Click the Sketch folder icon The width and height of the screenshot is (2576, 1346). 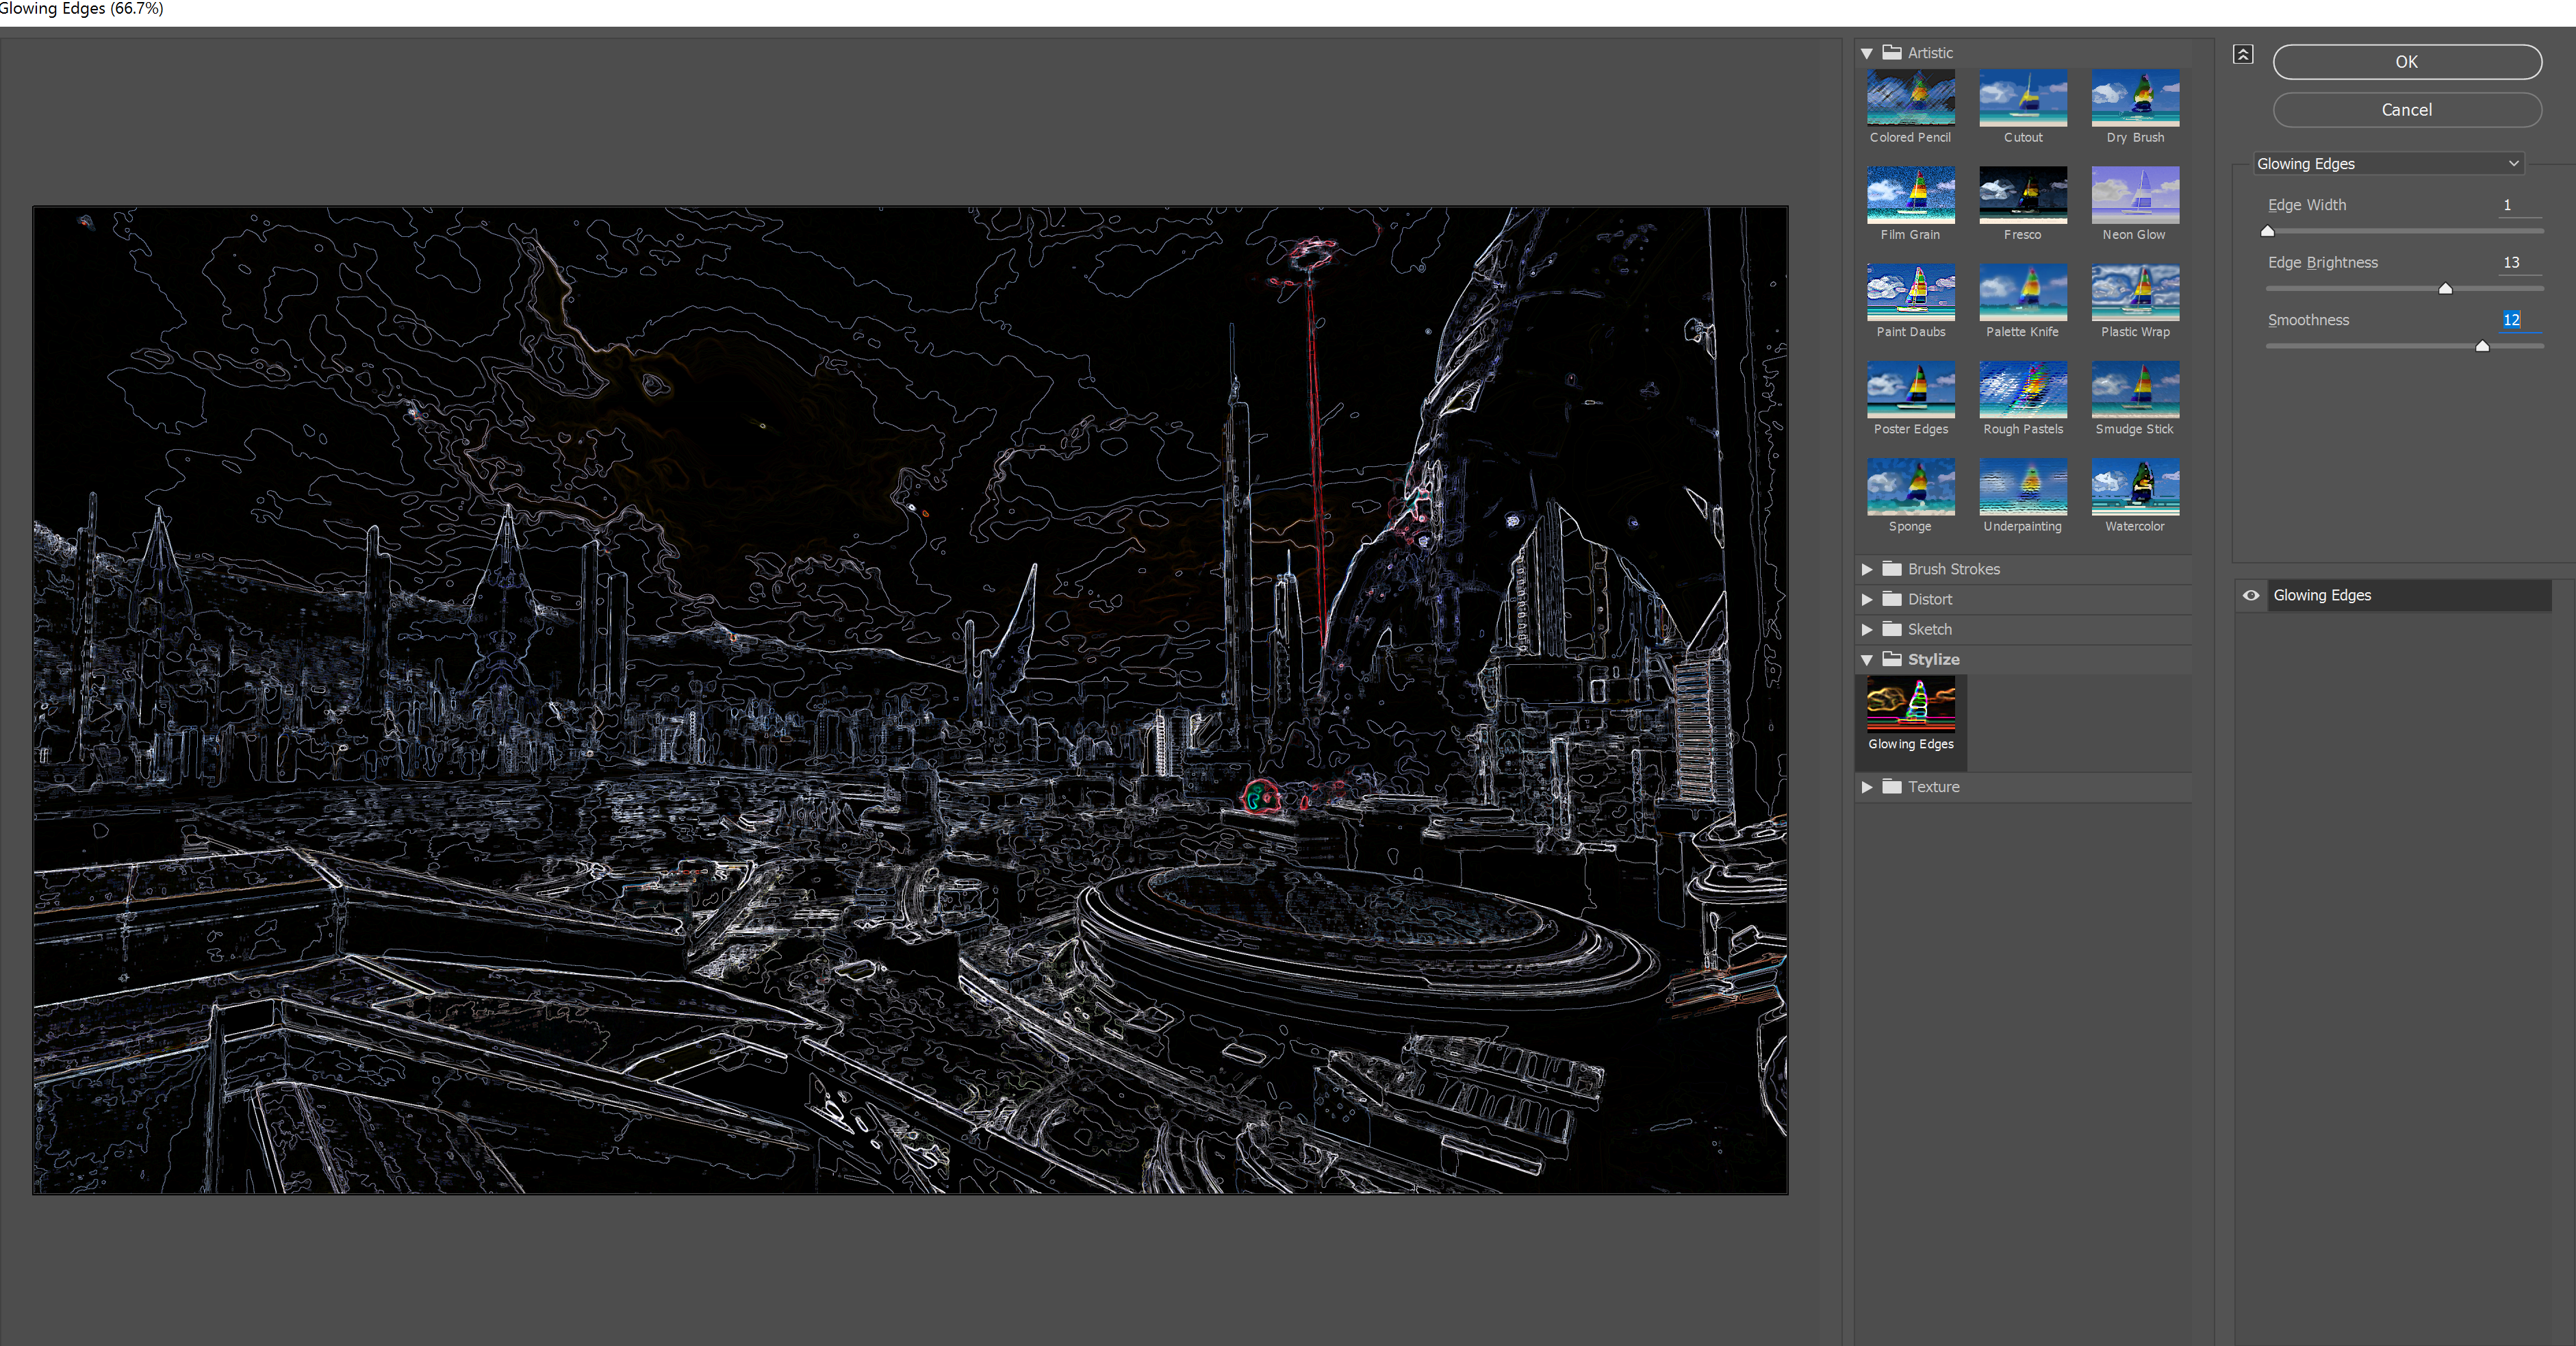tap(1891, 628)
